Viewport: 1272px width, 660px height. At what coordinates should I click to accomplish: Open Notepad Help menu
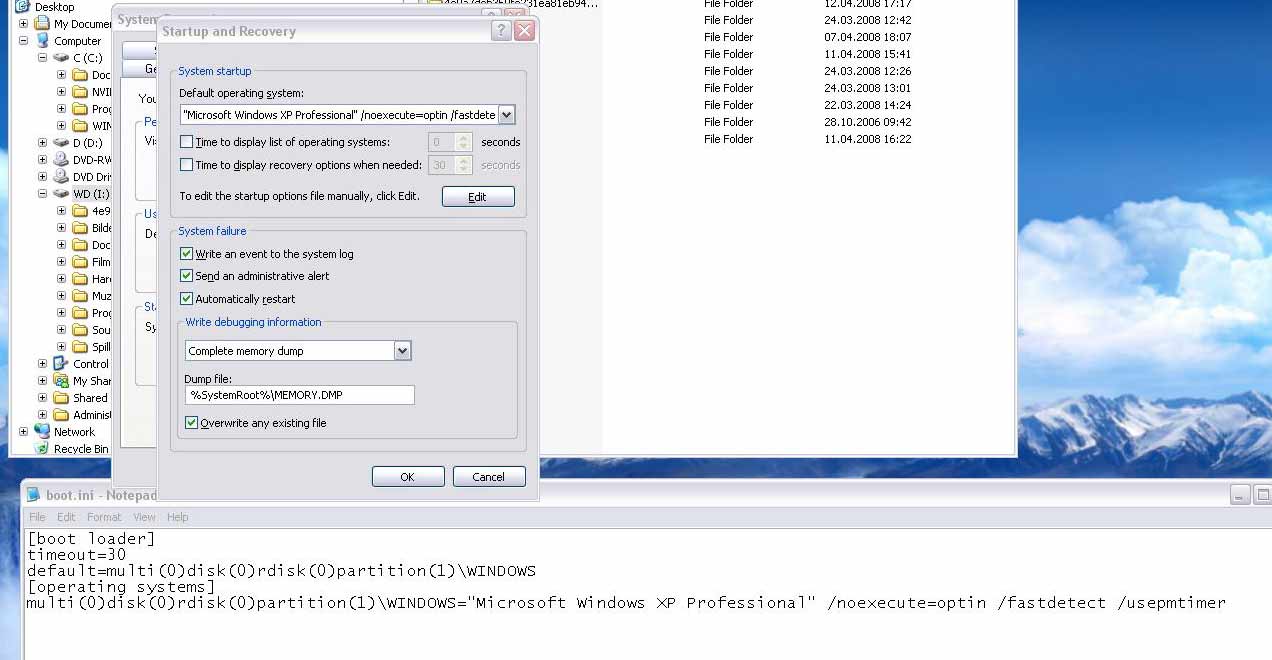click(x=177, y=517)
